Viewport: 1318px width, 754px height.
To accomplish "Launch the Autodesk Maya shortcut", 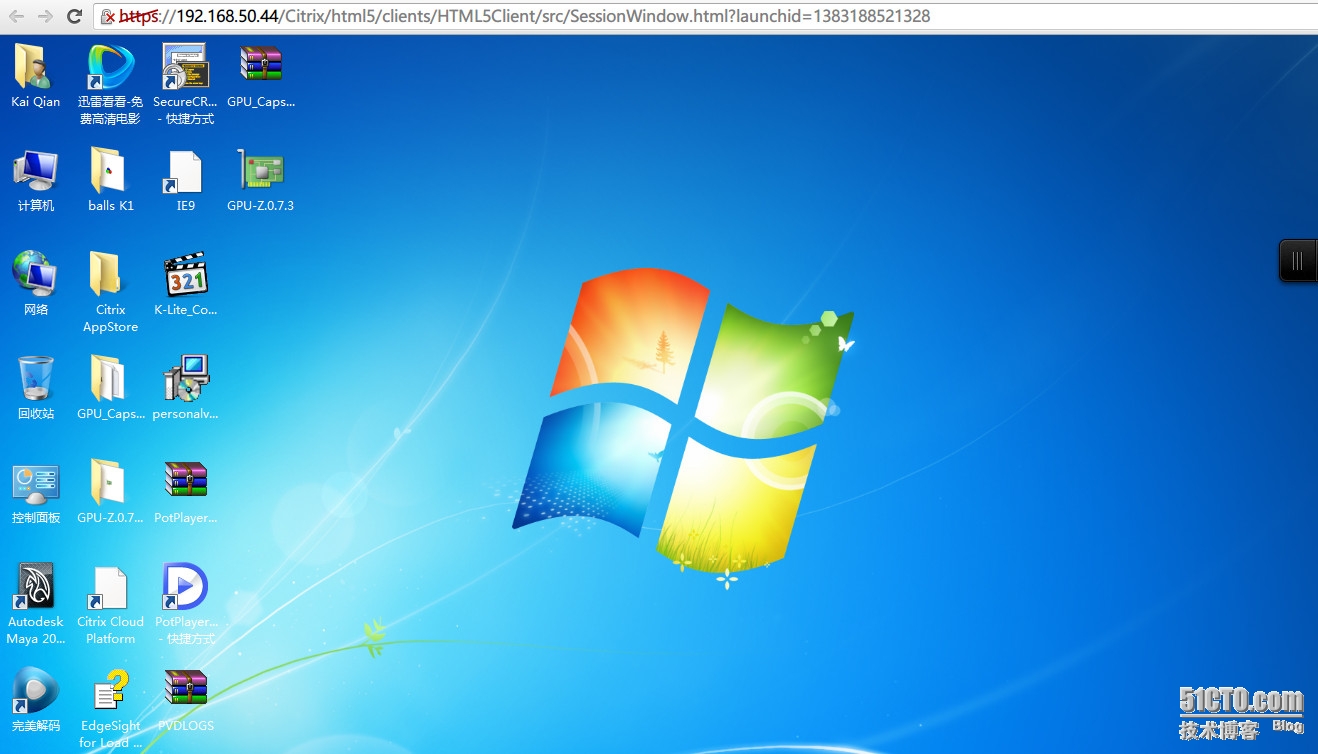I will [35, 587].
